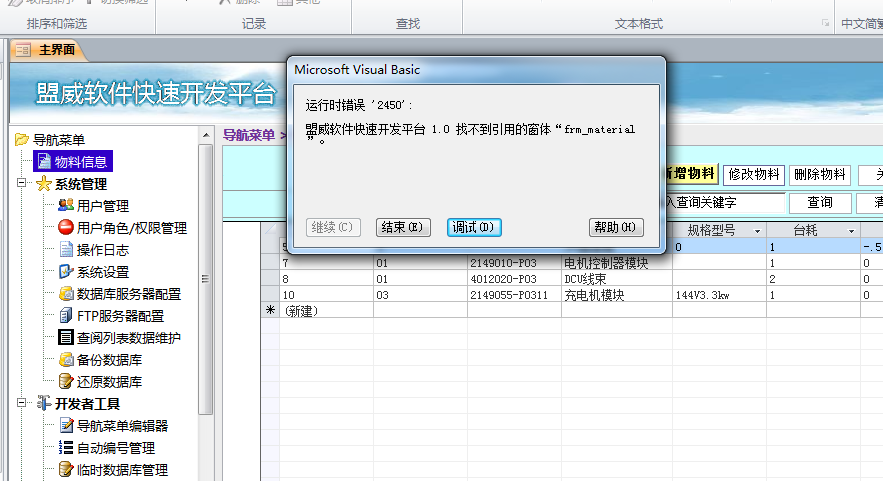Click the 数据库服务器配置 icon

[66, 293]
